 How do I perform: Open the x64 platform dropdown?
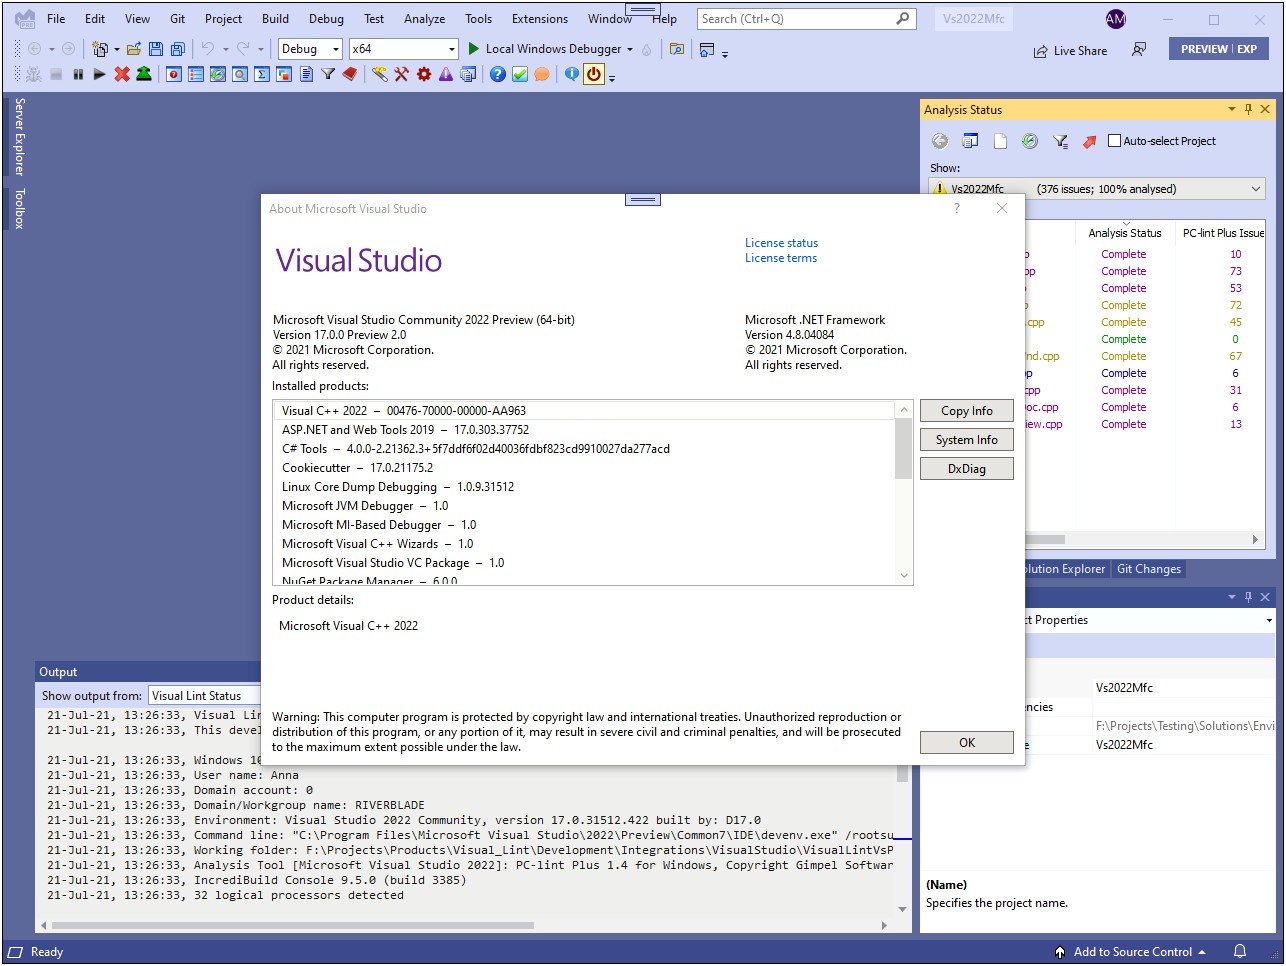click(404, 49)
